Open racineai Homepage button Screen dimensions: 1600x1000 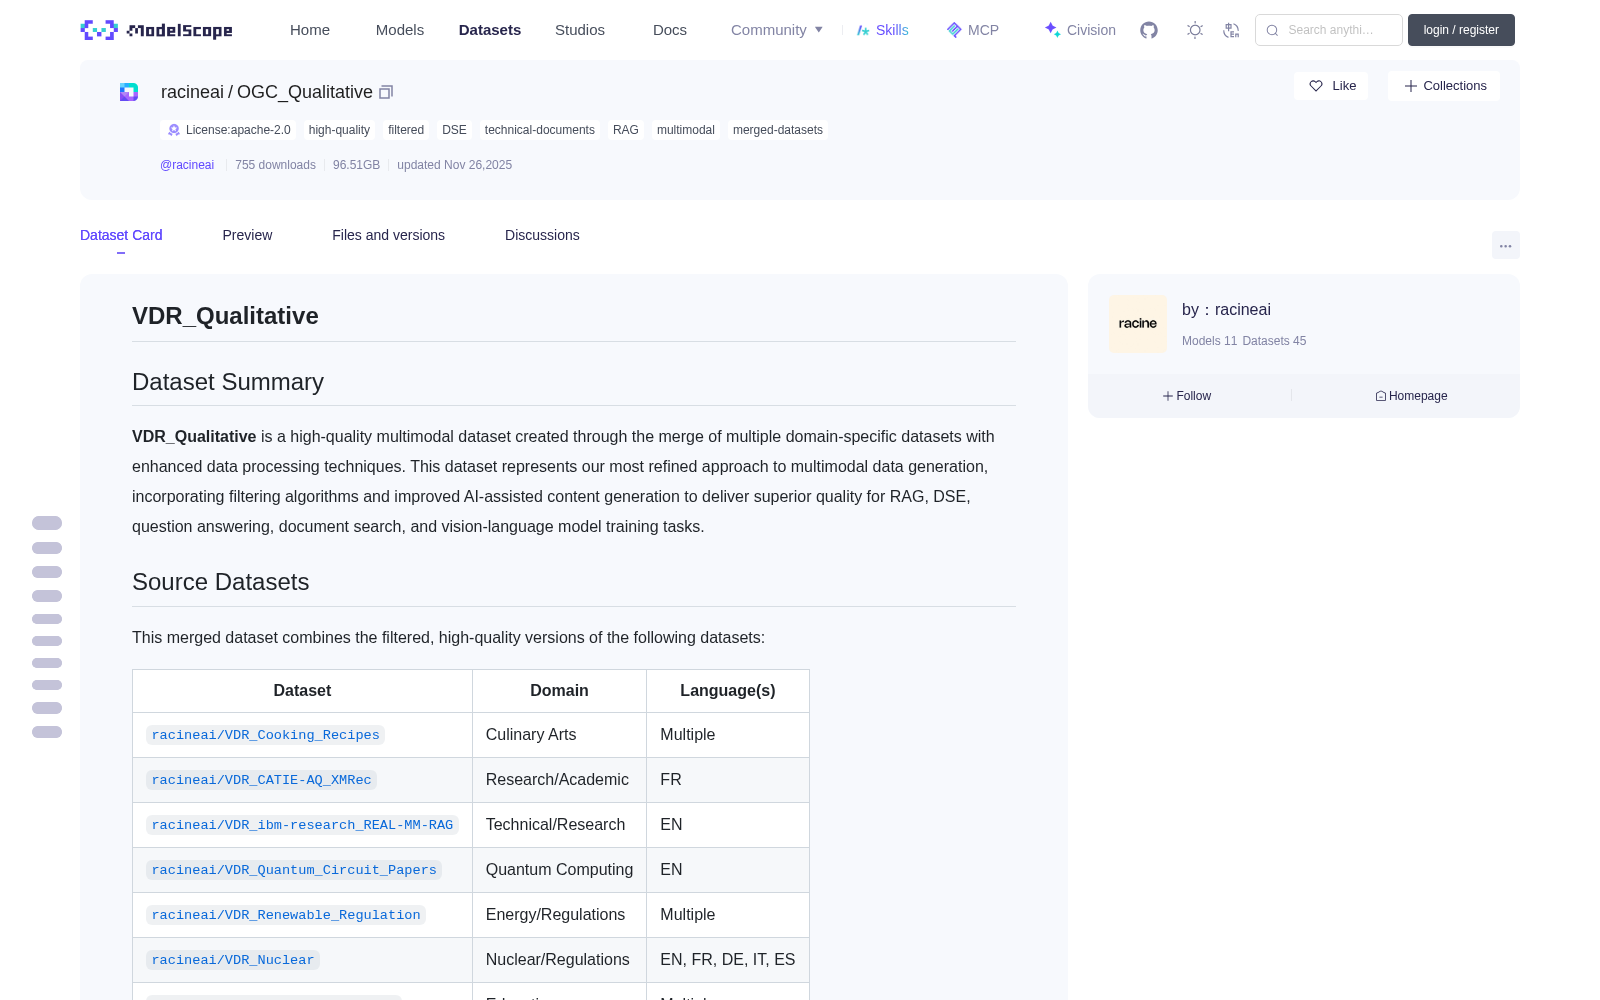[1411, 396]
